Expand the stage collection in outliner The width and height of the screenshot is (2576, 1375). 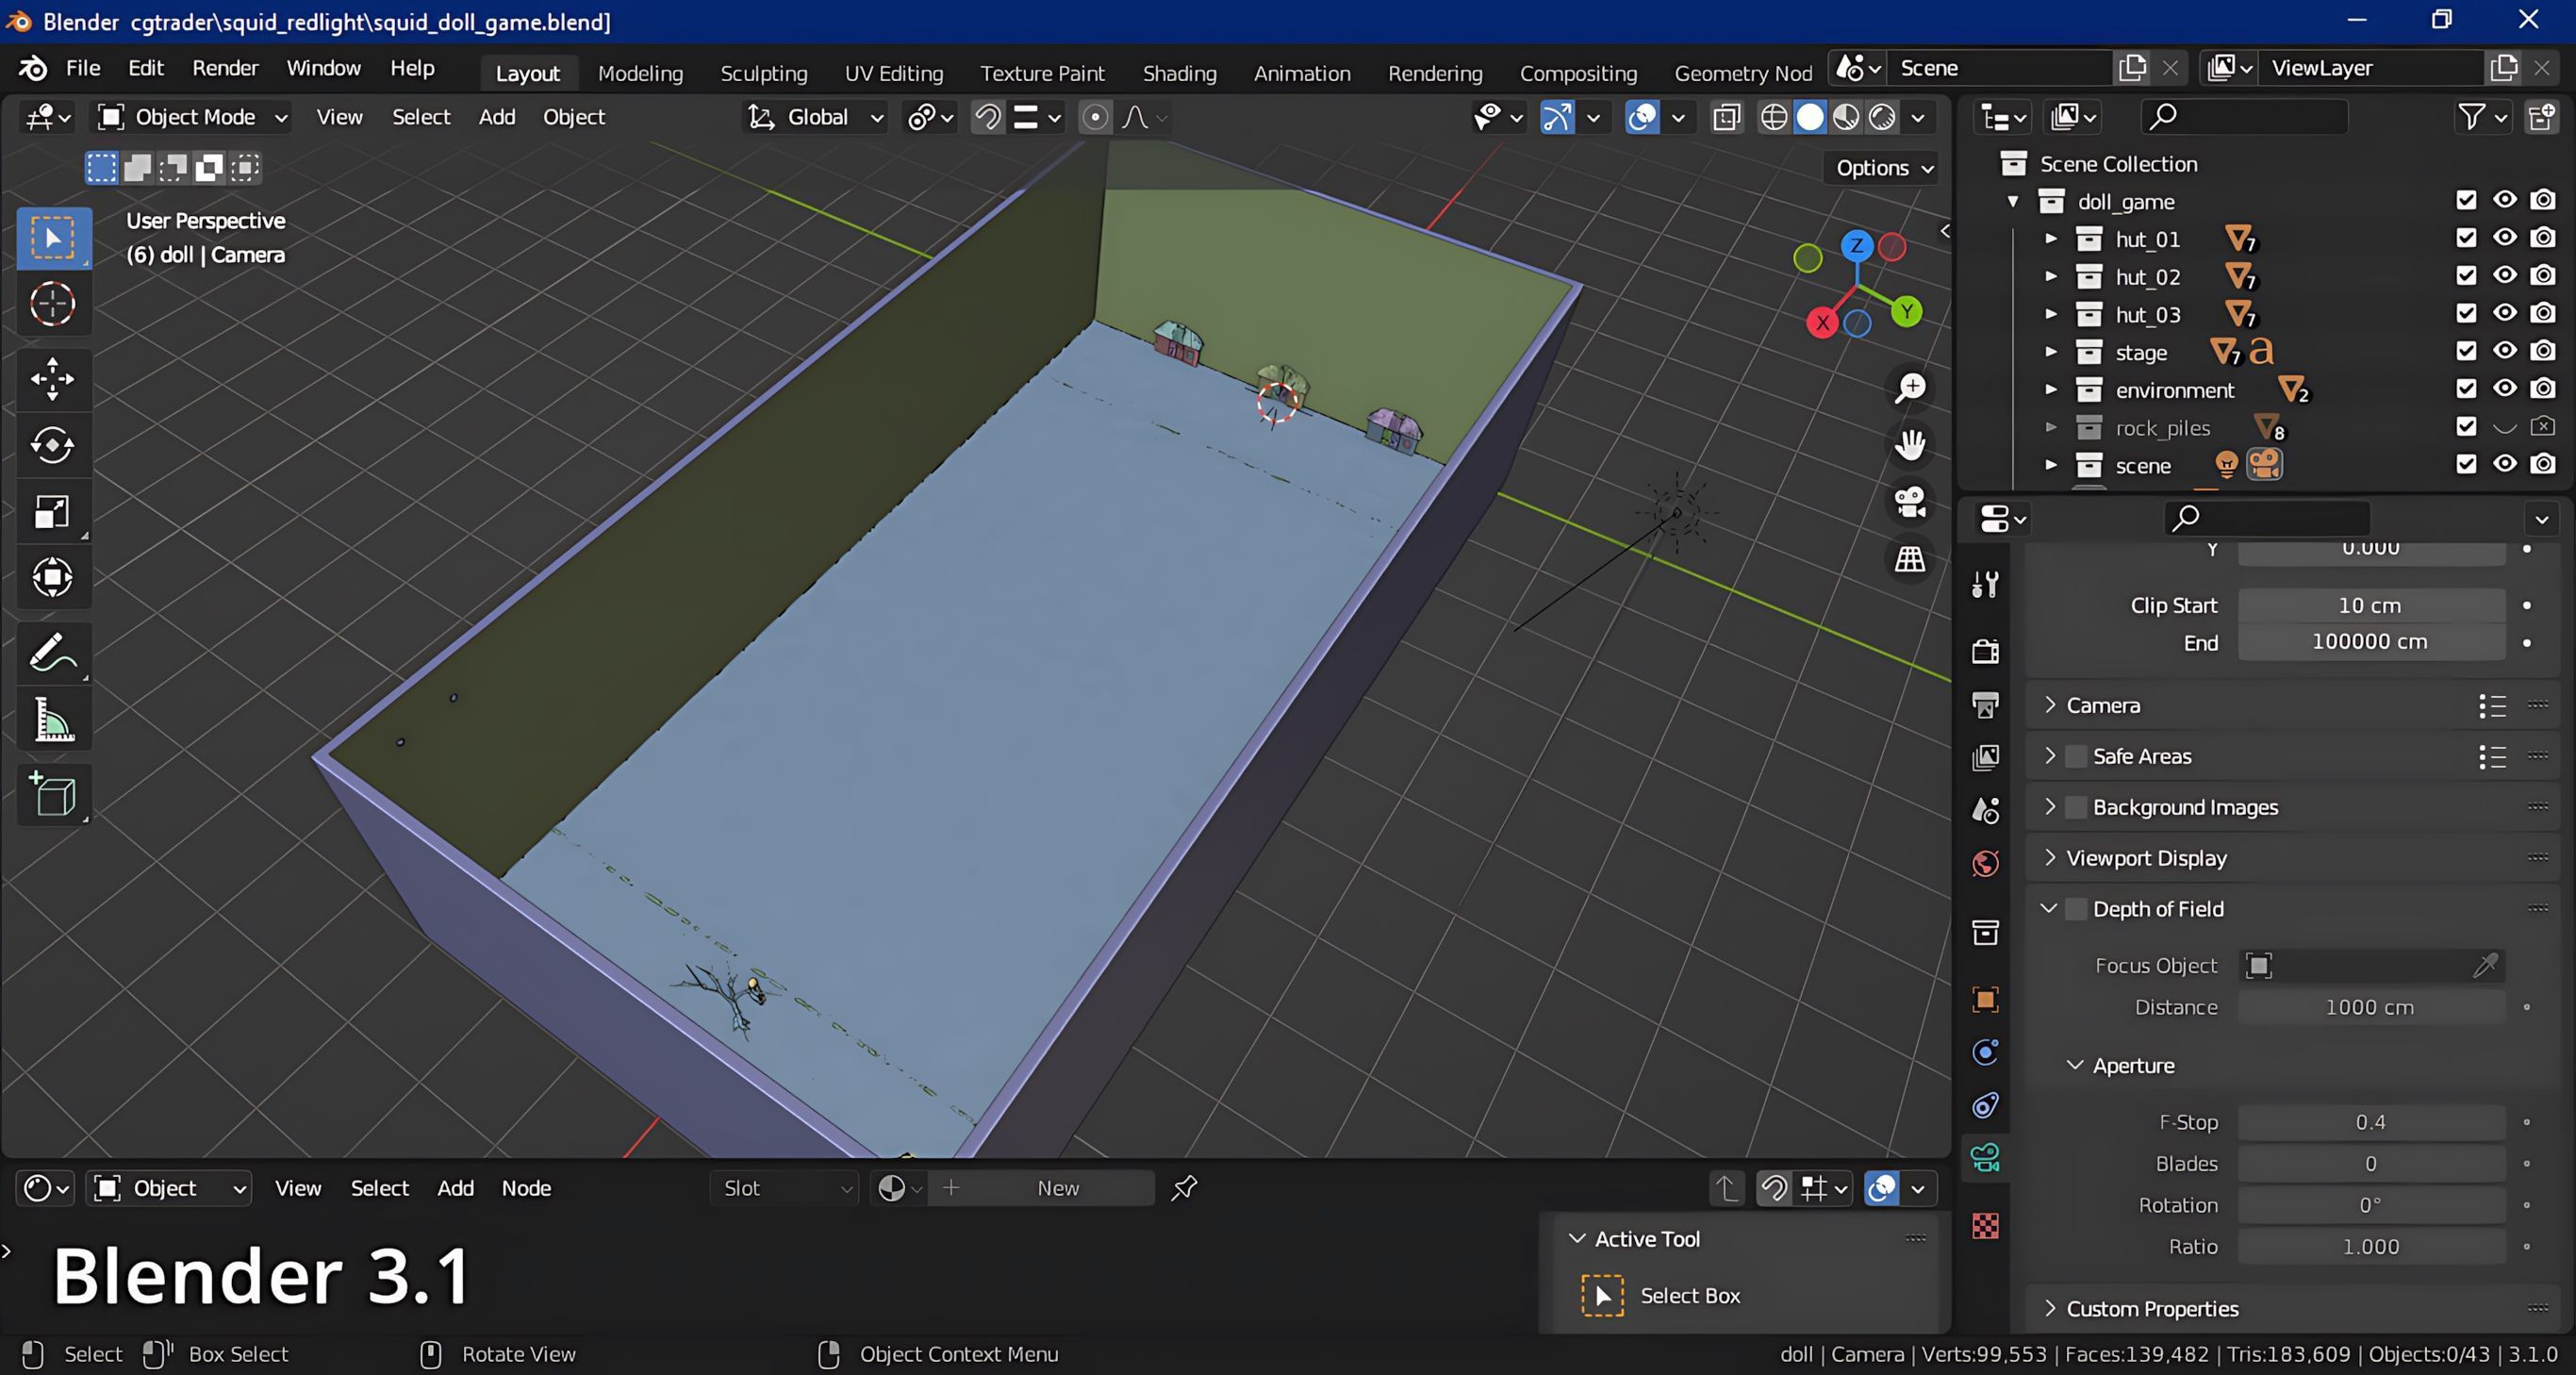coord(2051,352)
